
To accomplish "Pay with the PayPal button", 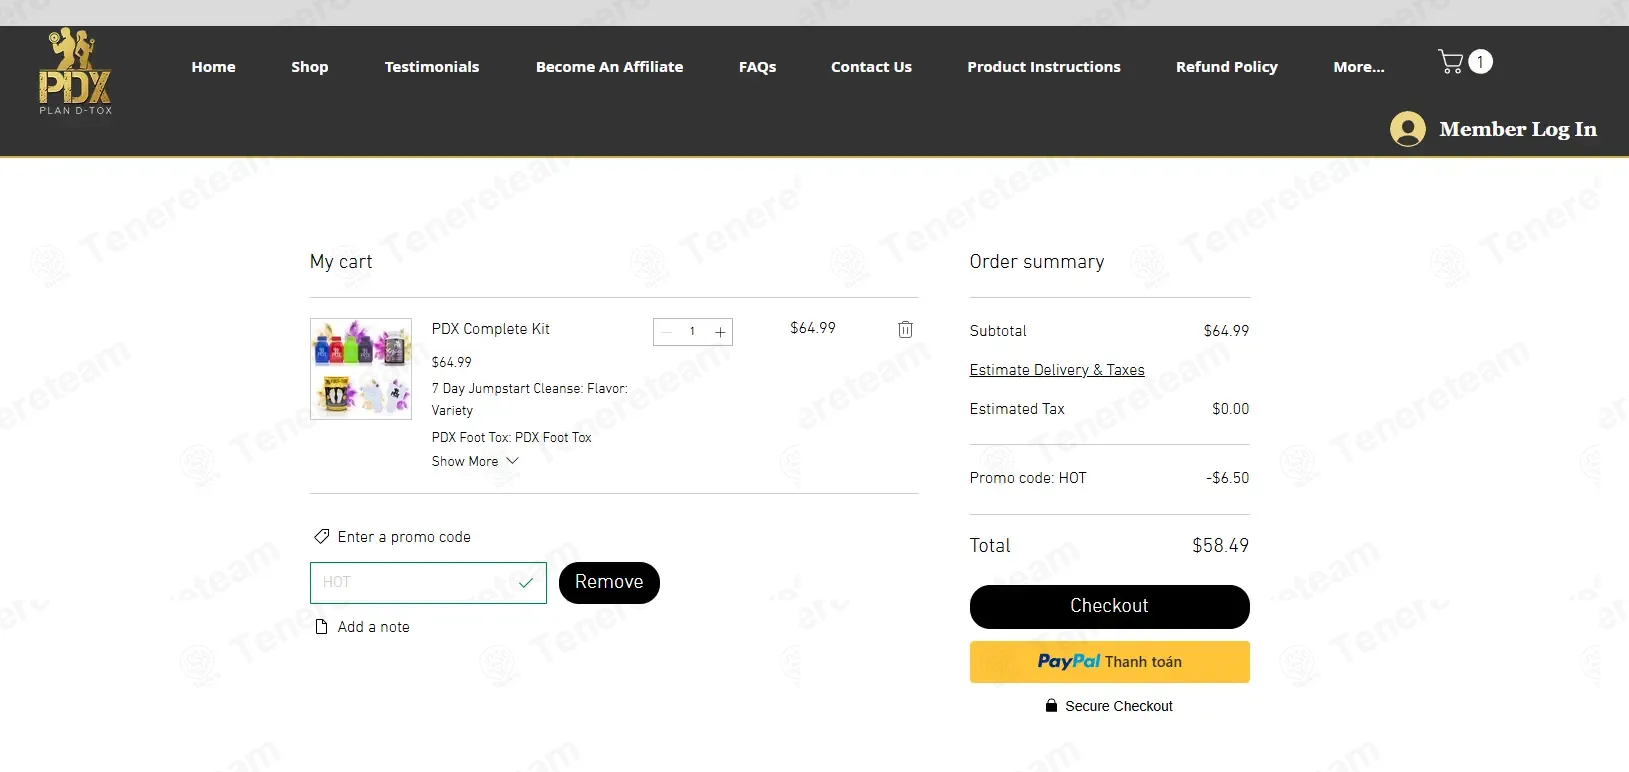I will point(1110,662).
